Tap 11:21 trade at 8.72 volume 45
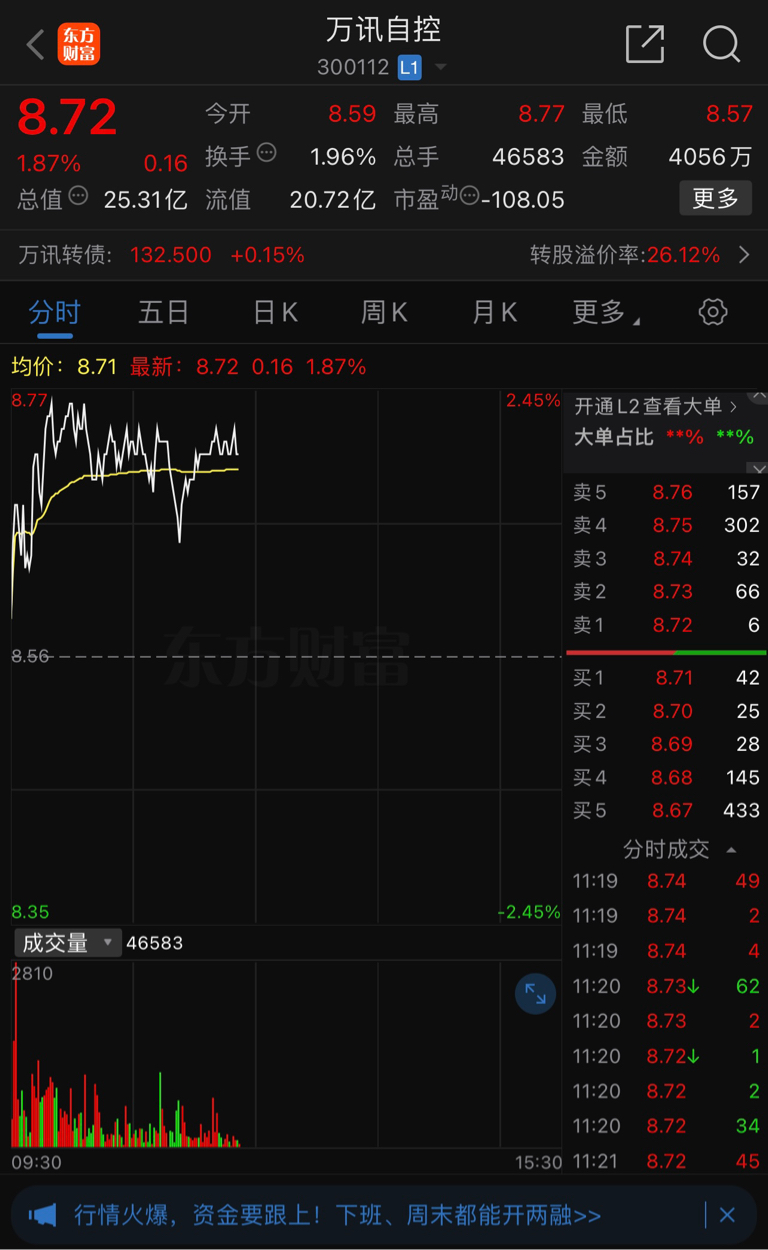This screenshot has width=768, height=1250. 667,1161
